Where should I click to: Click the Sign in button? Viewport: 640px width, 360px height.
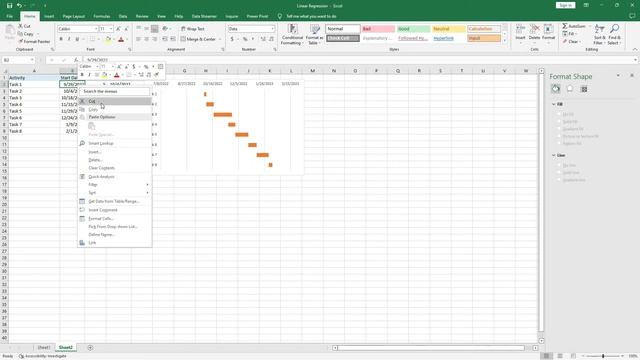pos(565,5)
